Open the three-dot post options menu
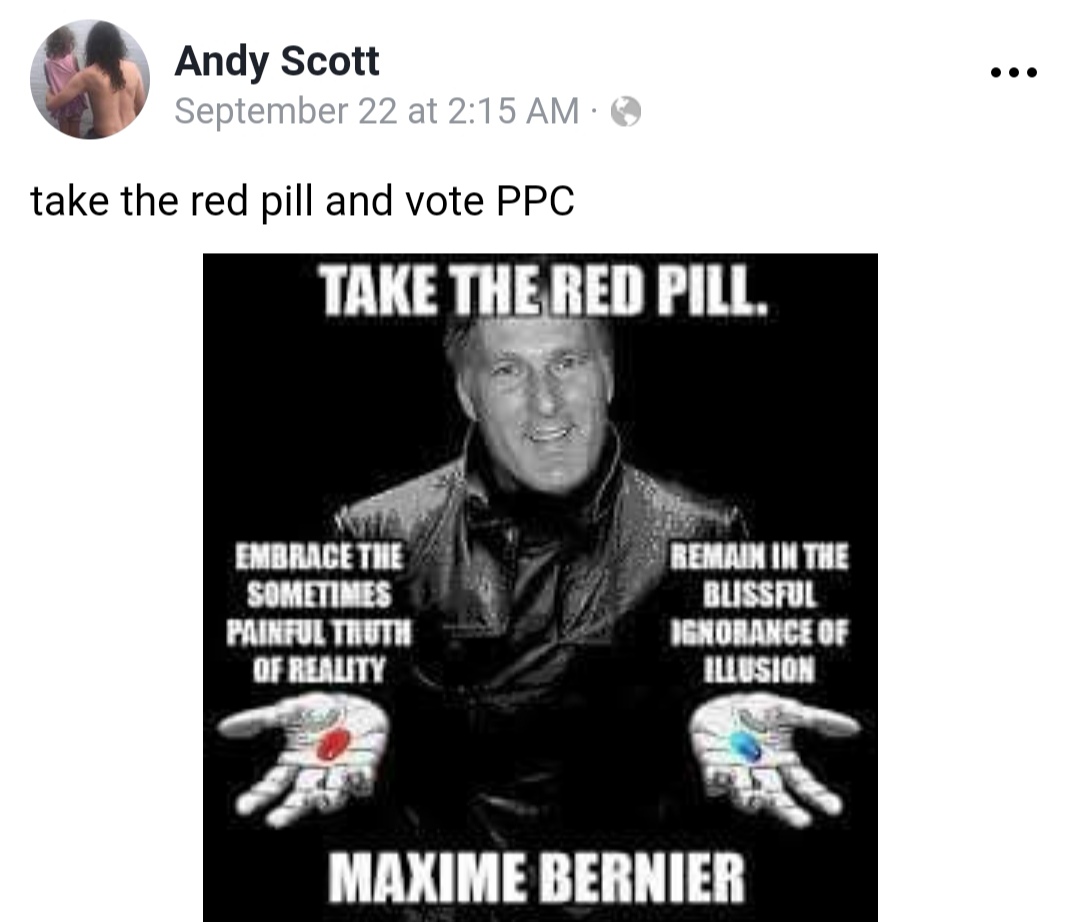The height and width of the screenshot is (922, 1080). click(1013, 72)
